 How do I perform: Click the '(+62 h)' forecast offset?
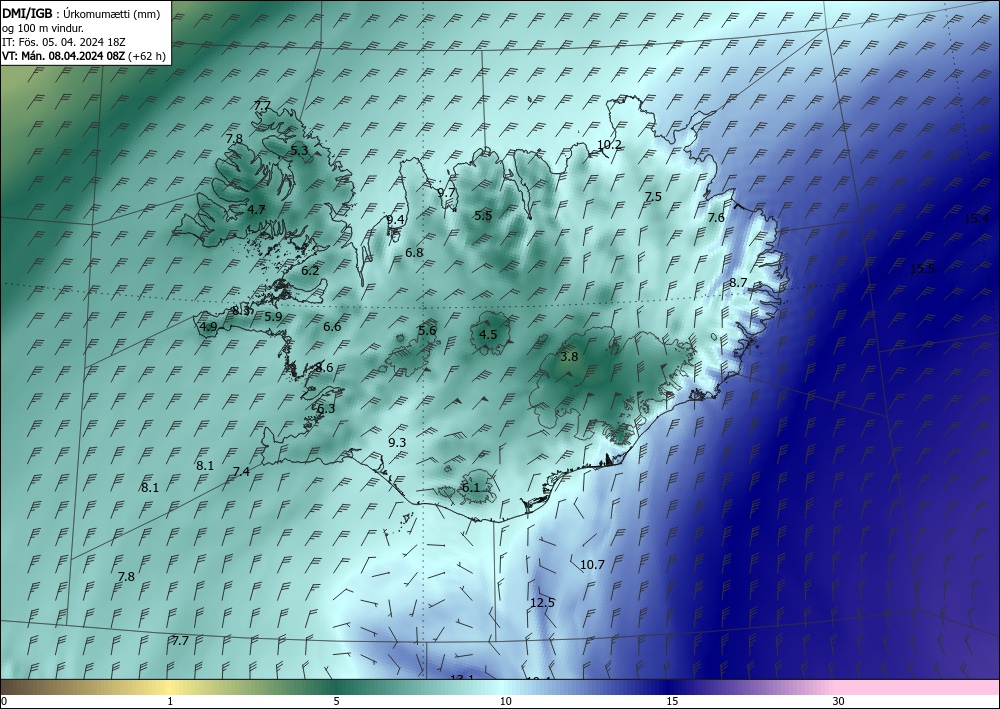click(147, 56)
